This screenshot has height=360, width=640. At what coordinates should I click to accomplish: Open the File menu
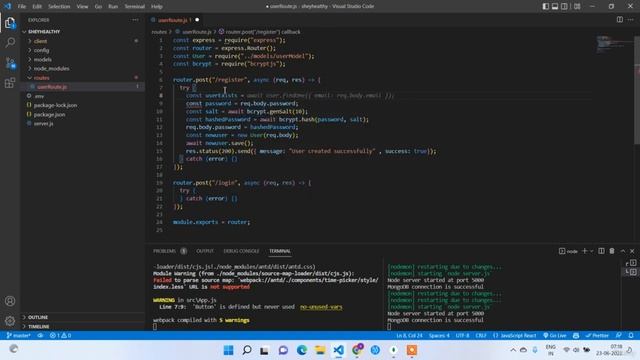22,7
